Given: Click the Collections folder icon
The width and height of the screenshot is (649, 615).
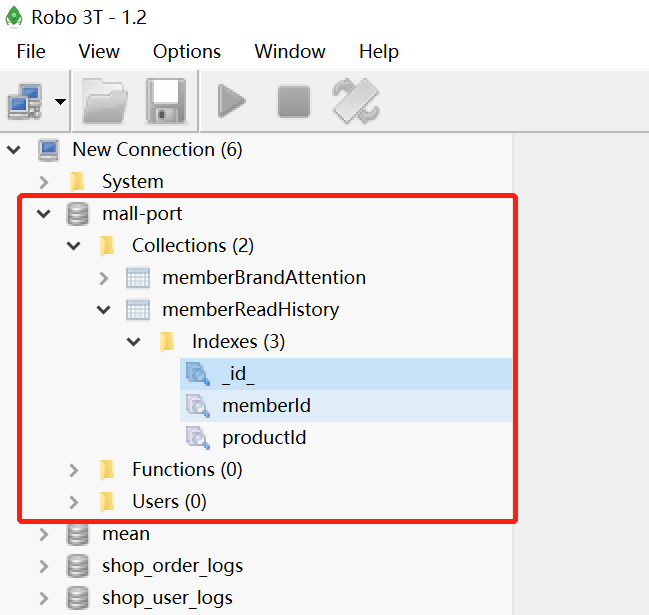Looking at the screenshot, I should click(107, 246).
